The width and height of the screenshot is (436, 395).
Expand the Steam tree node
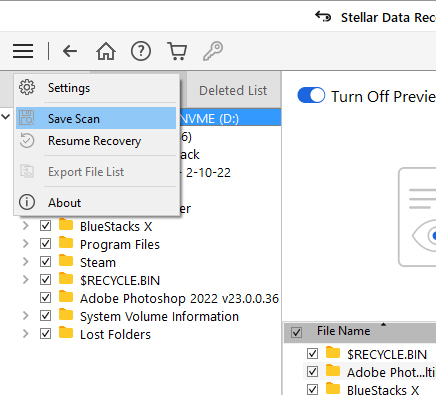[x=26, y=262]
